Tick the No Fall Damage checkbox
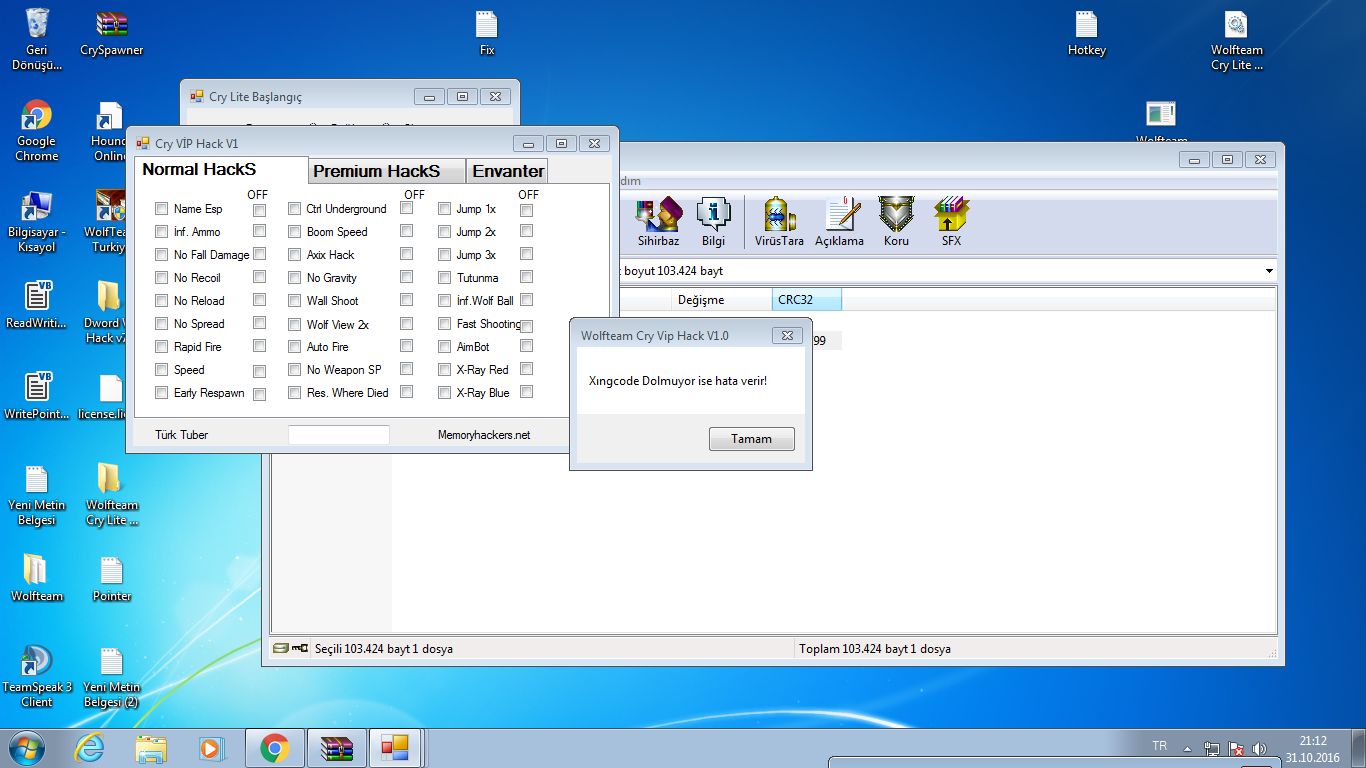 pos(161,255)
